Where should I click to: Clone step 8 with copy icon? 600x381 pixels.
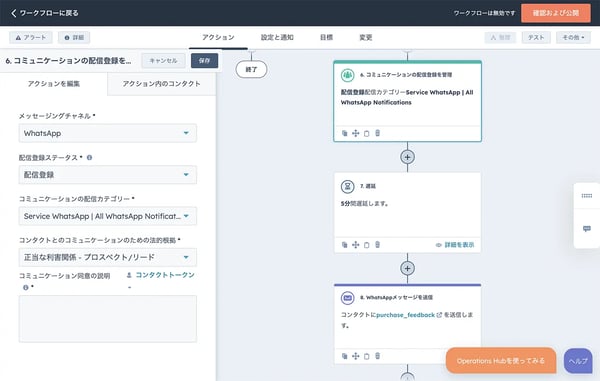(x=344, y=356)
